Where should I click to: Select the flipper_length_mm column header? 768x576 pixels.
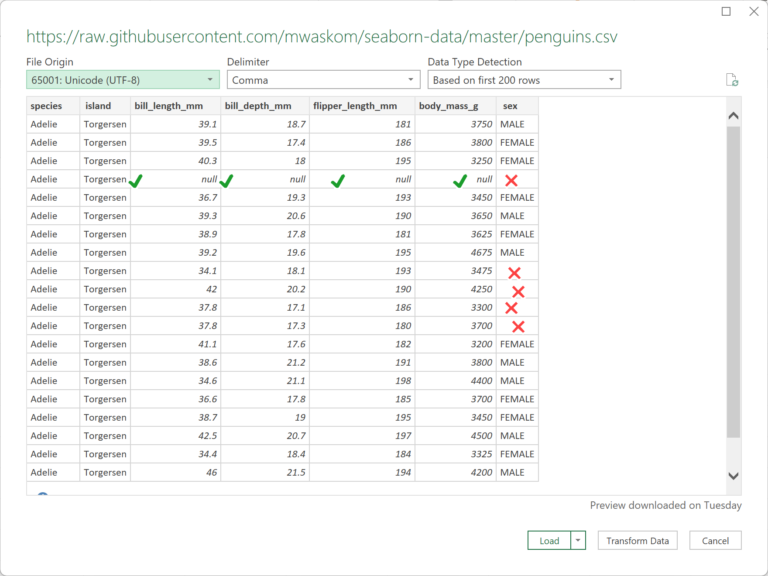362,106
